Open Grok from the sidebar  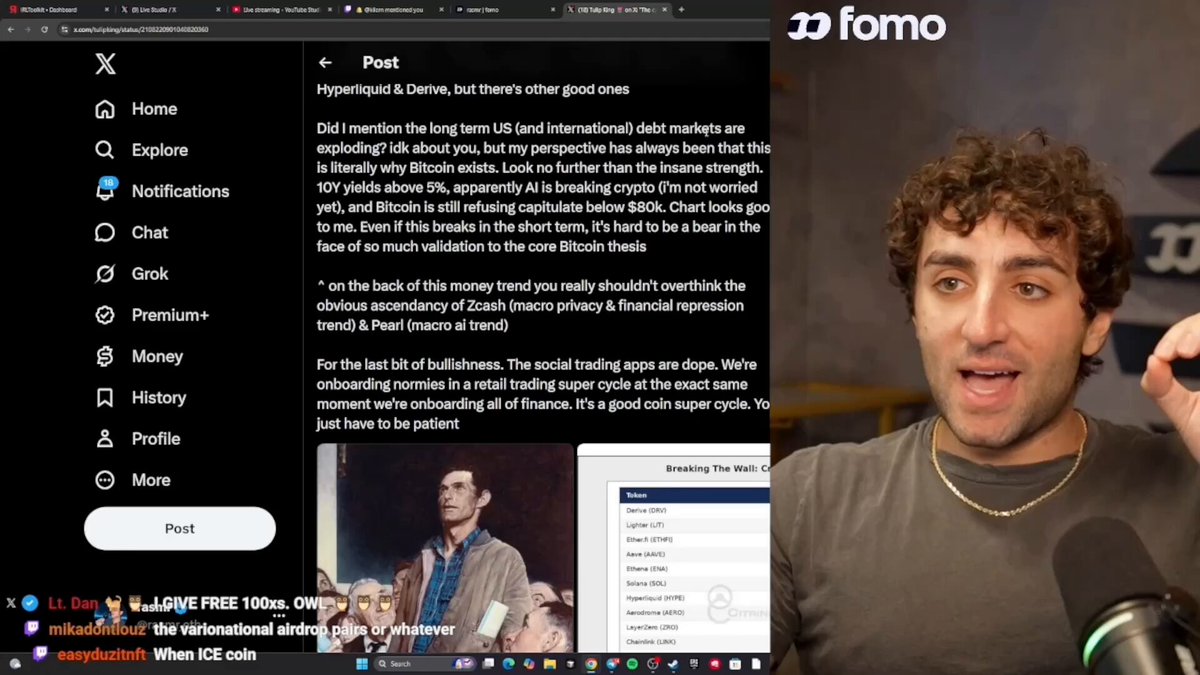tap(131, 273)
